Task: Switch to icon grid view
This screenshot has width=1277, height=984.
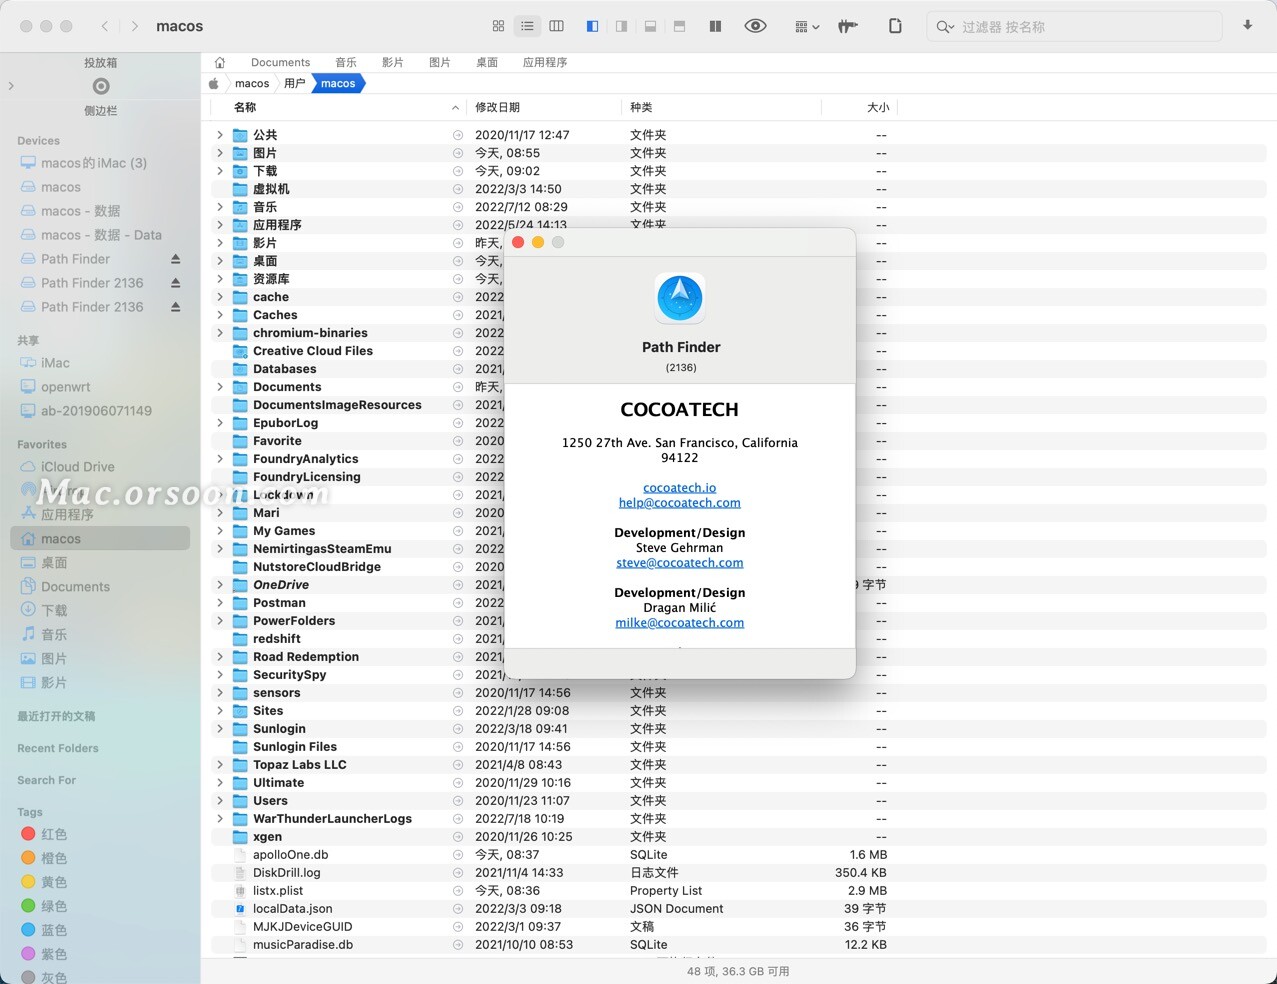Action: (x=498, y=26)
